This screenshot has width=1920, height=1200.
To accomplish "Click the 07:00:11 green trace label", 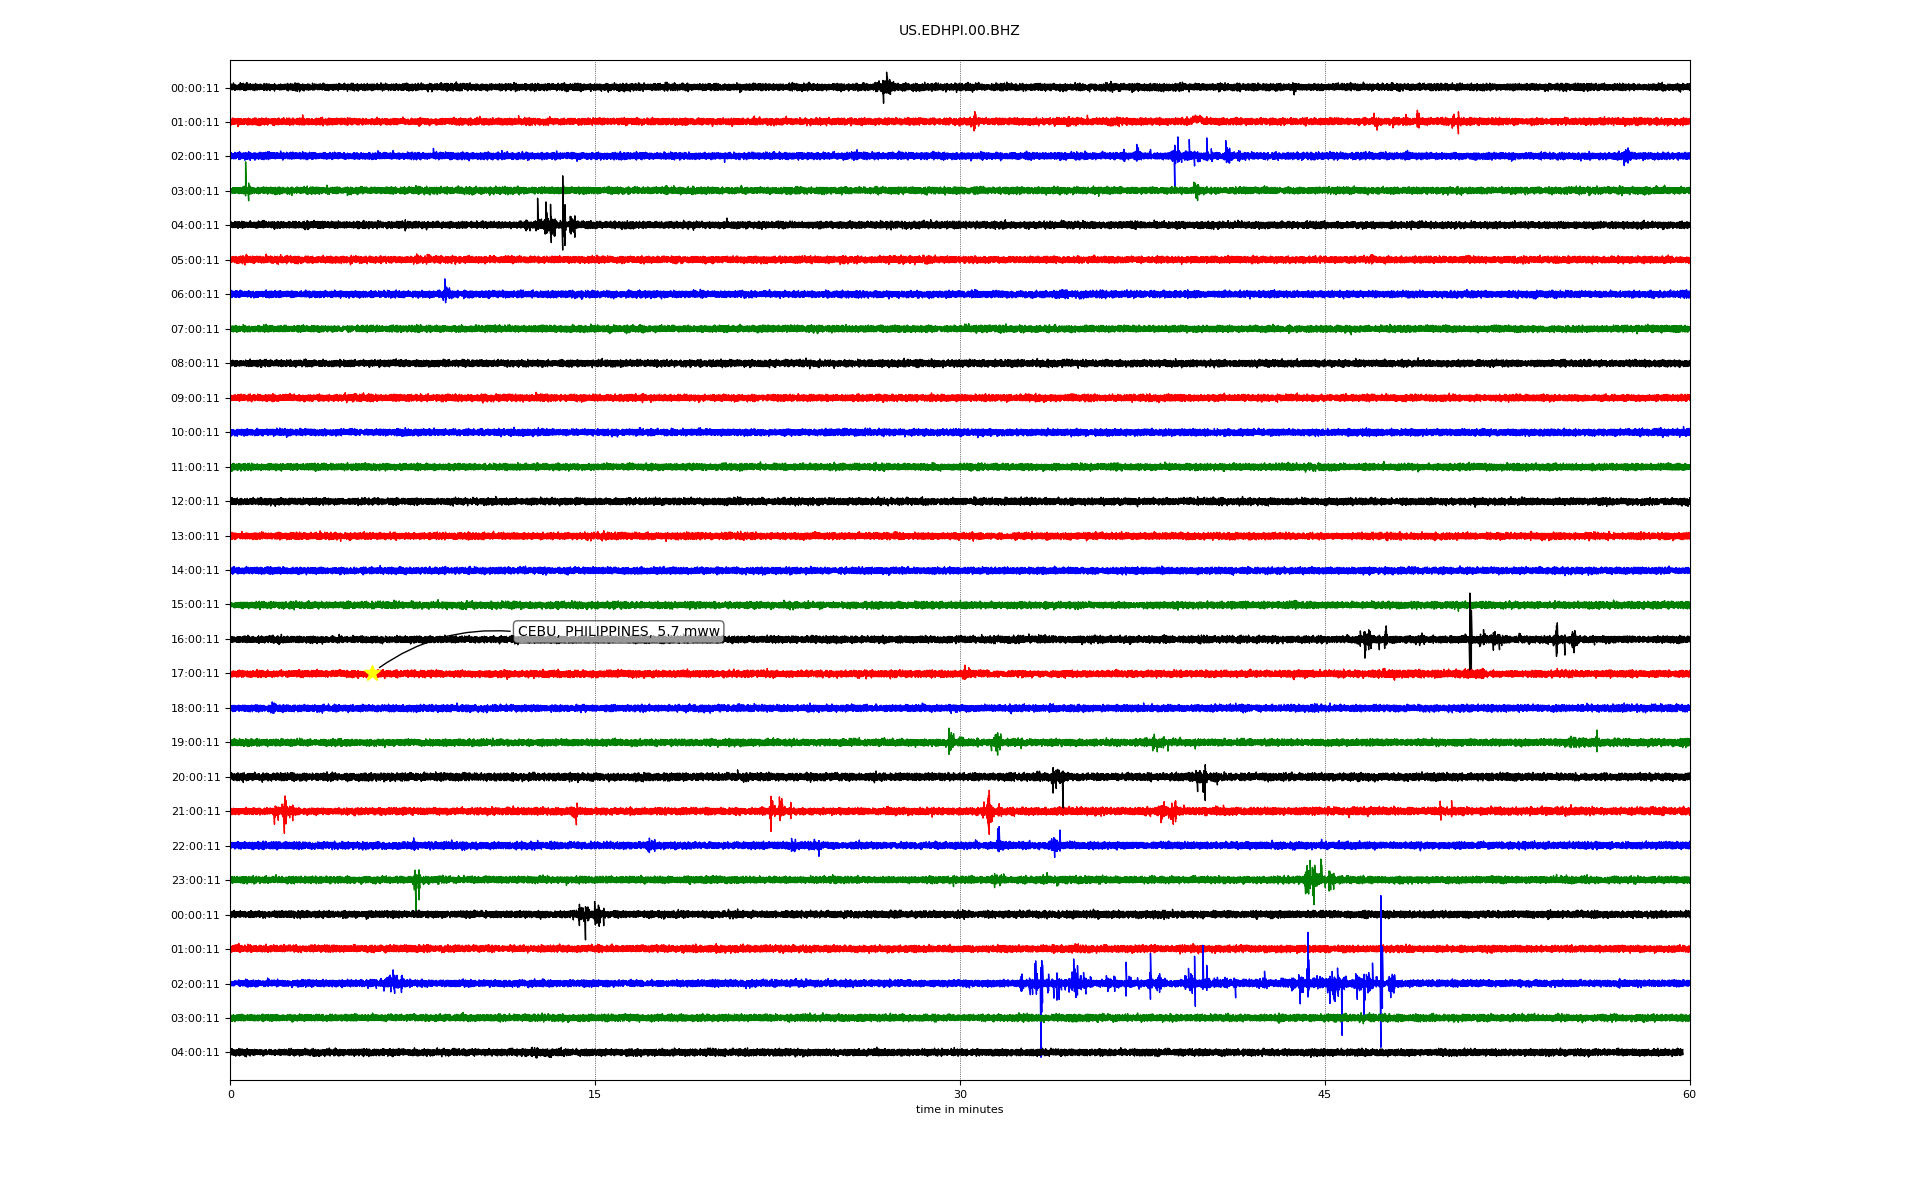I will [x=195, y=330].
